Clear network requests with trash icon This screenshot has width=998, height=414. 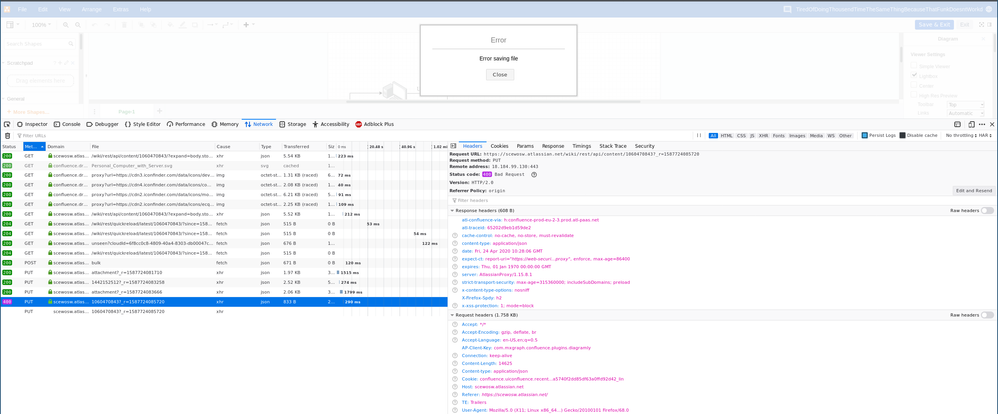tap(7, 136)
